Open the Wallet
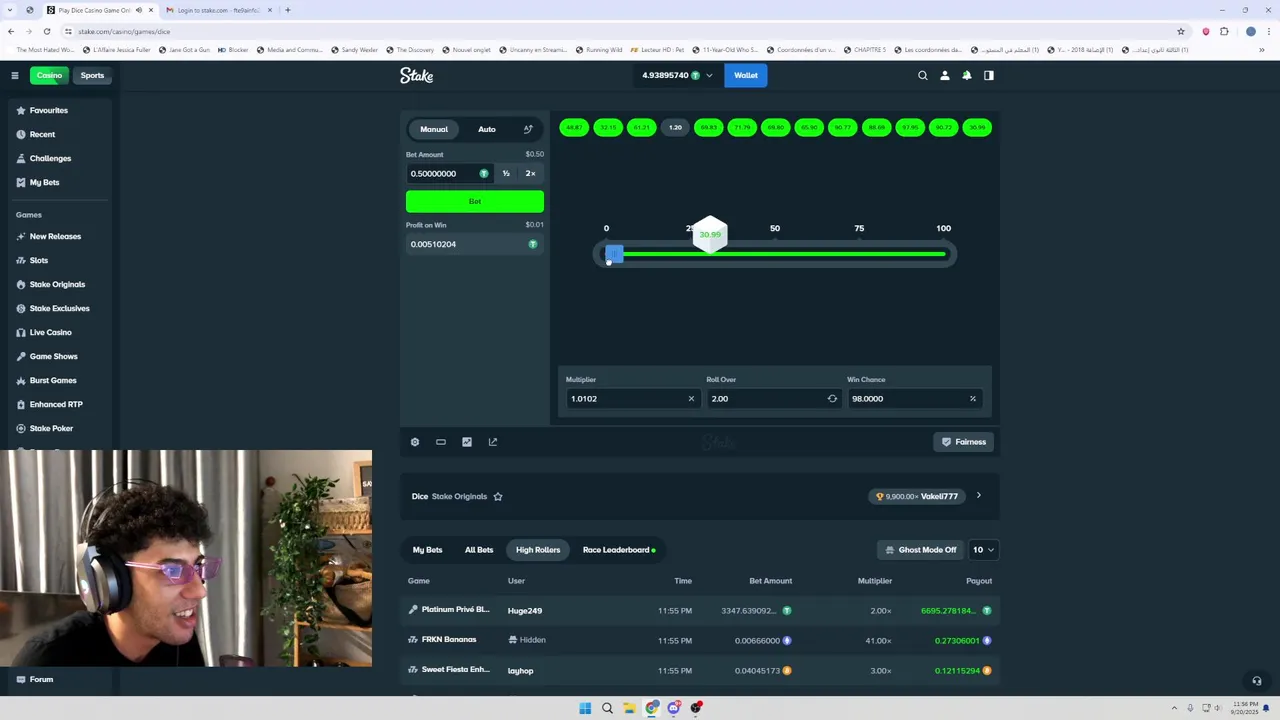Viewport: 1280px width, 720px height. coord(746,75)
